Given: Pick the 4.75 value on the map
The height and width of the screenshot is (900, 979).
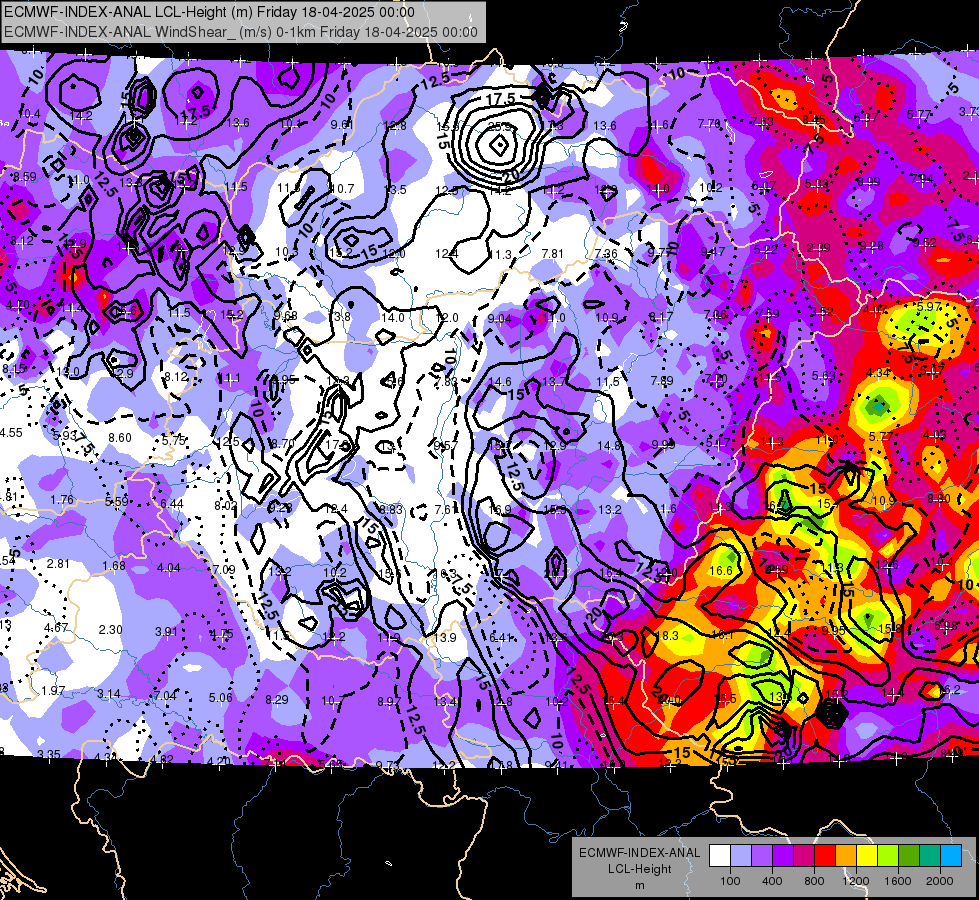Looking at the screenshot, I should coord(221,634).
